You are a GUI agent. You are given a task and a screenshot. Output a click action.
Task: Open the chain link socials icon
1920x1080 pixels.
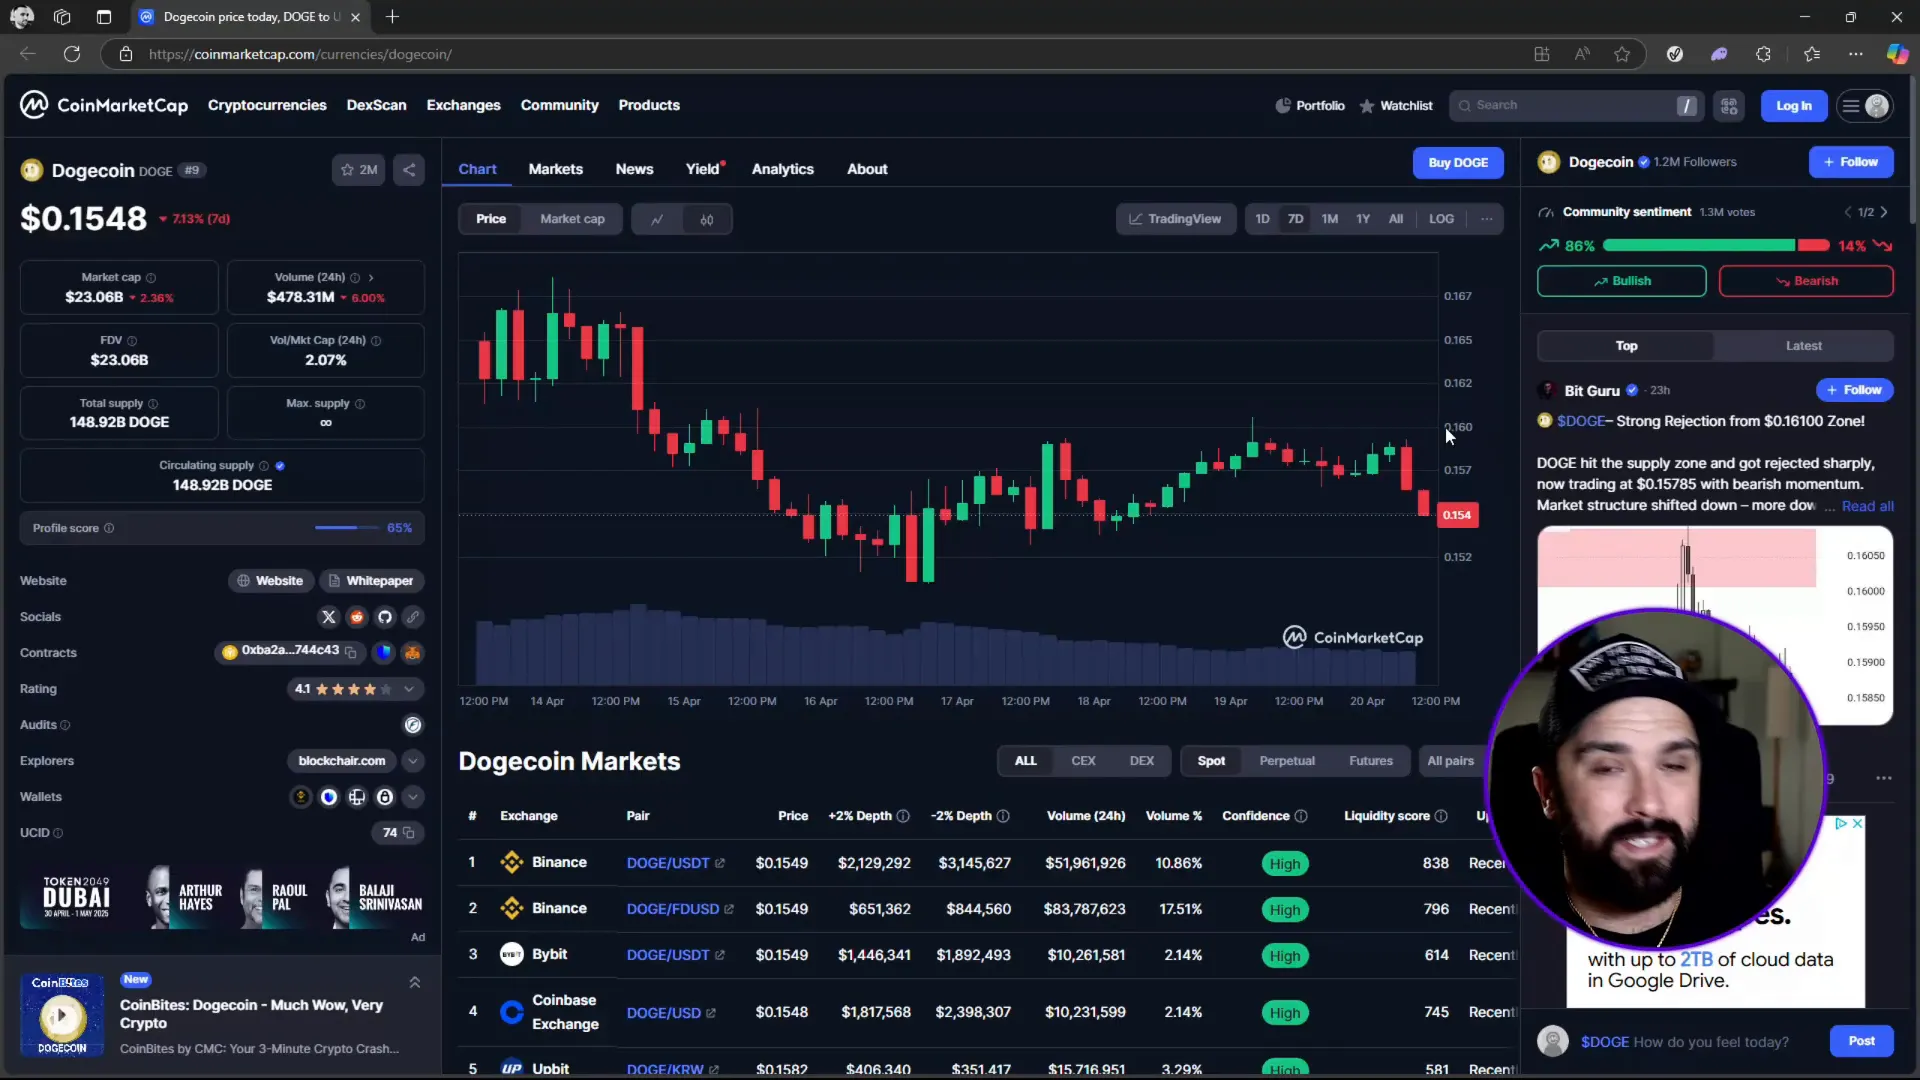(413, 617)
